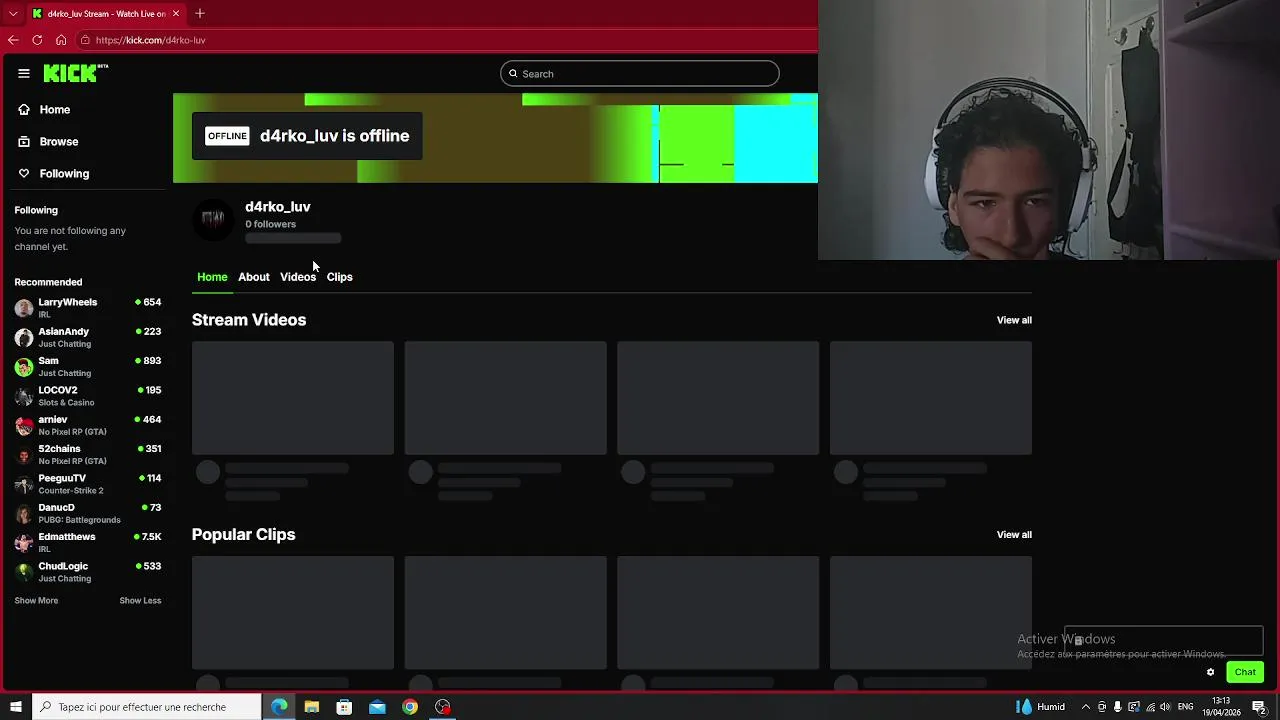The width and height of the screenshot is (1280, 720).
Task: Click the kick.com address bar
Action: (445, 40)
